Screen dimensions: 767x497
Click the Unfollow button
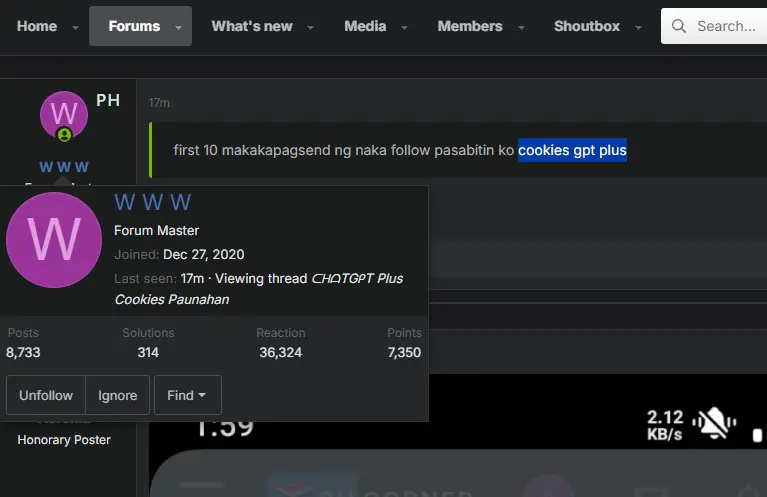coord(46,395)
